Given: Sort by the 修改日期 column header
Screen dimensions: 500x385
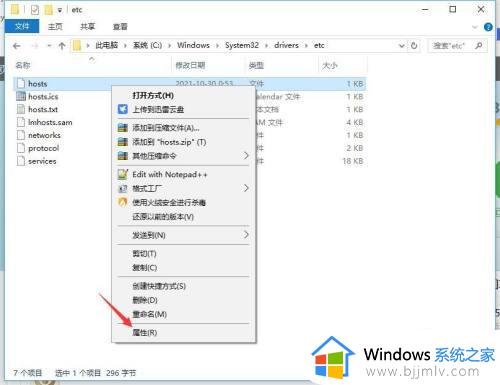Looking at the screenshot, I should (x=190, y=65).
